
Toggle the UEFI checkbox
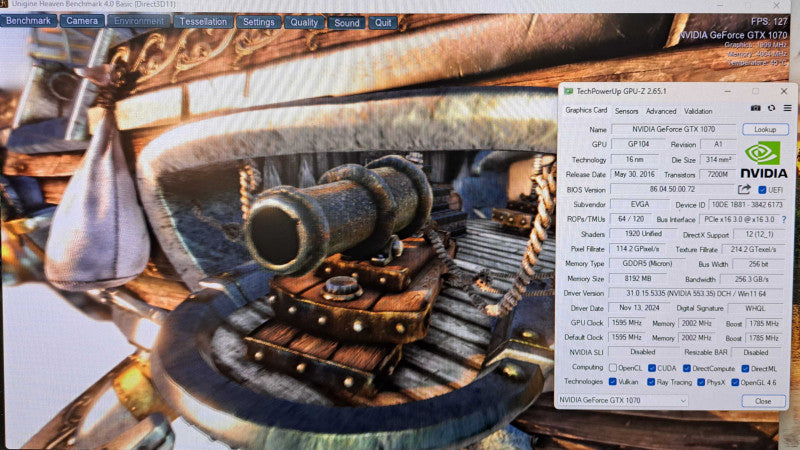(x=762, y=190)
